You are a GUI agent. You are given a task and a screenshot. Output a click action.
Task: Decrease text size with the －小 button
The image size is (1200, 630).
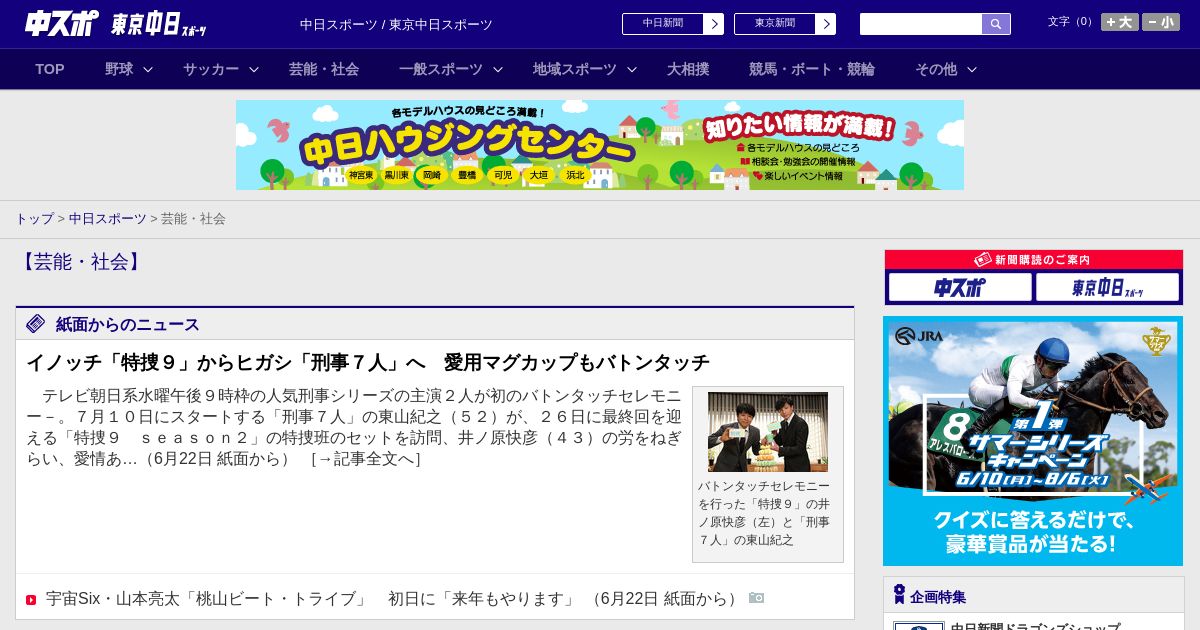(1161, 22)
